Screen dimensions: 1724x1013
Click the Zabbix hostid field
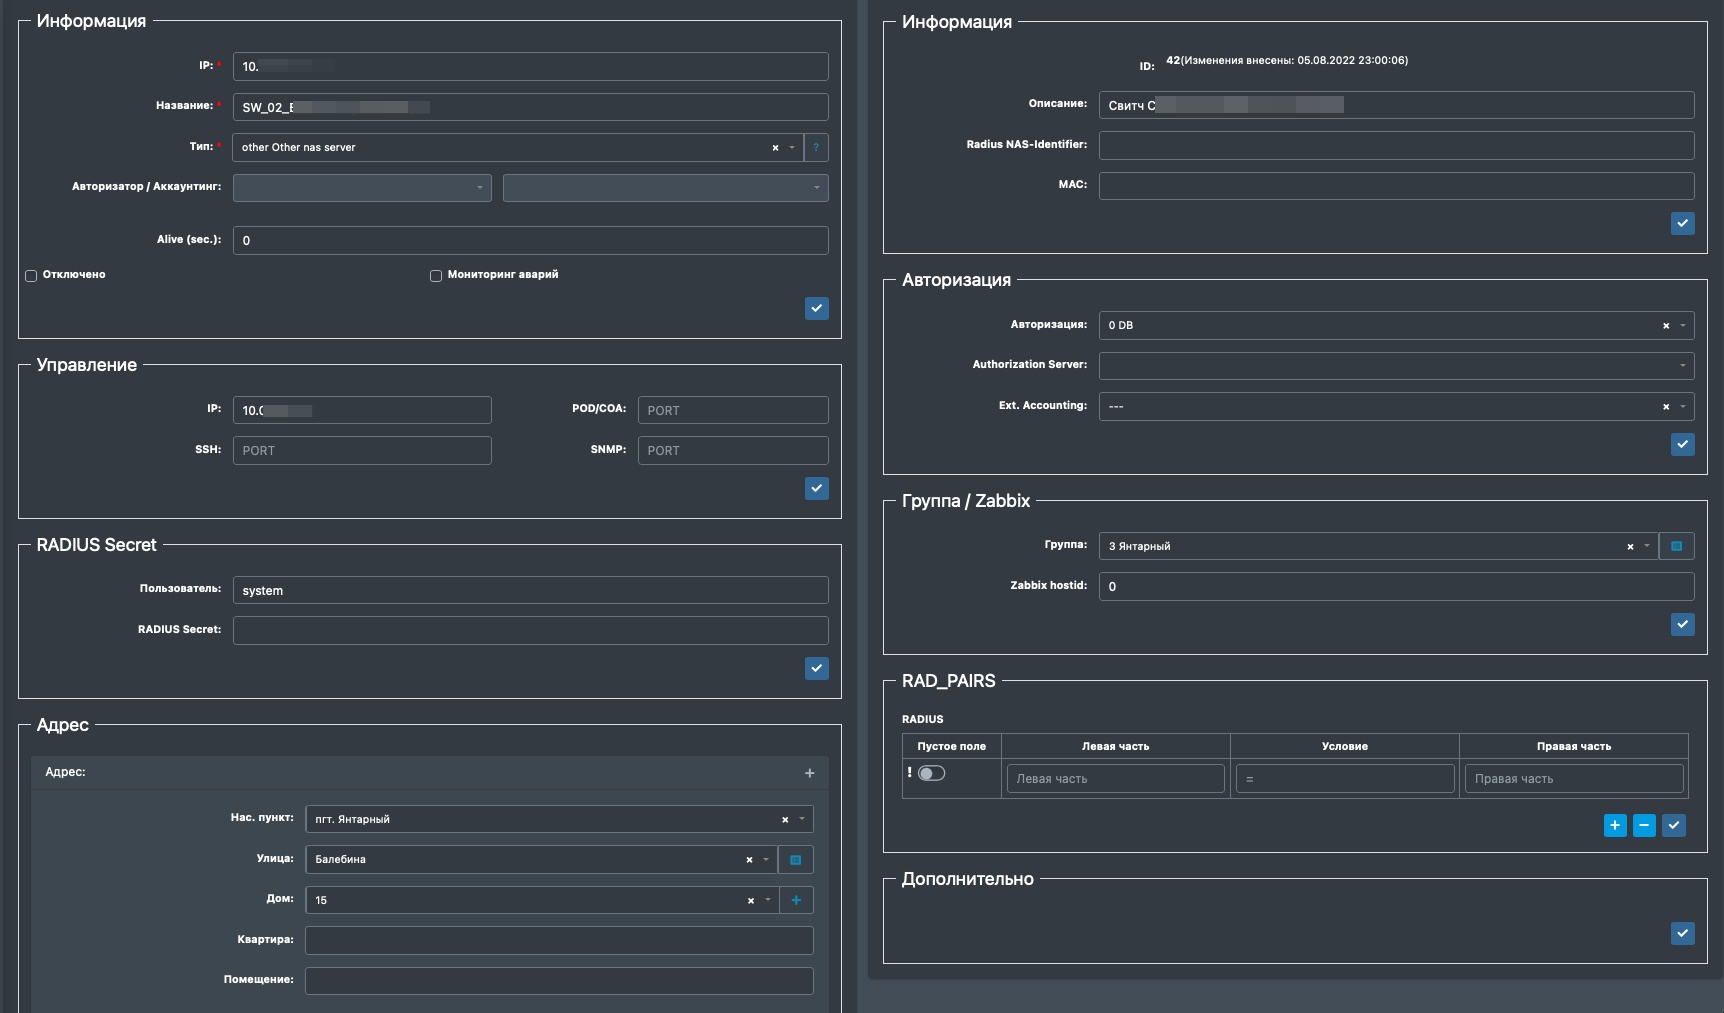[x=1397, y=586]
